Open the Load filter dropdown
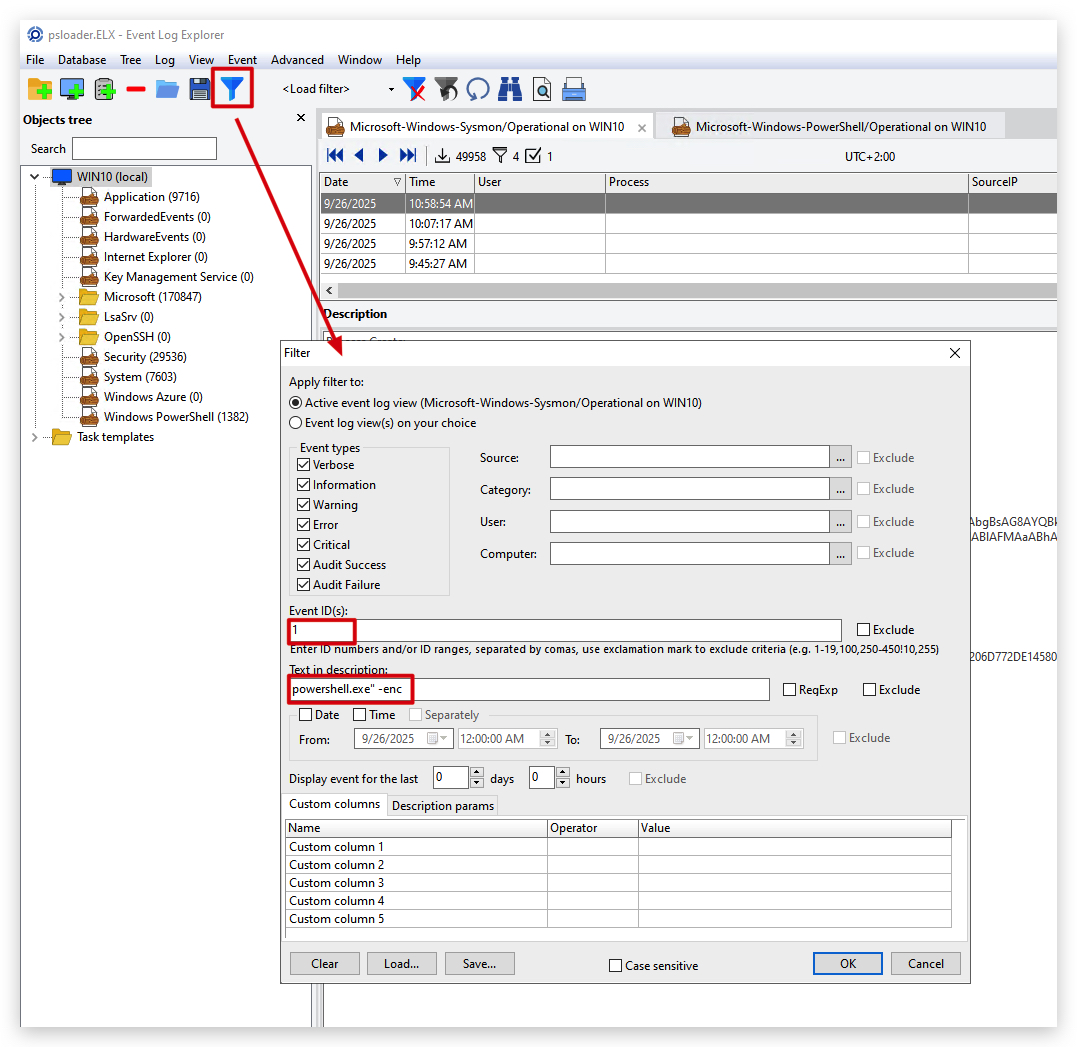 pyautogui.click(x=391, y=89)
